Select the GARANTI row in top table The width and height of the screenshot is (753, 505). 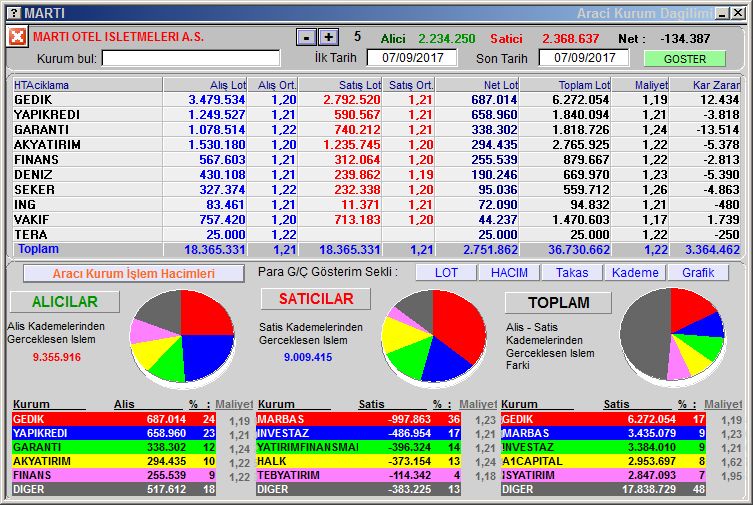(376, 130)
